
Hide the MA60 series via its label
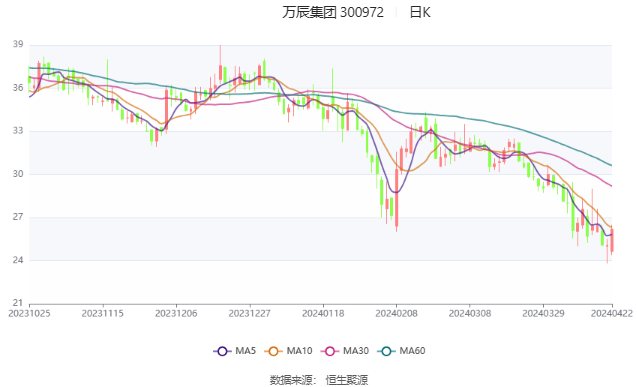pos(412,351)
